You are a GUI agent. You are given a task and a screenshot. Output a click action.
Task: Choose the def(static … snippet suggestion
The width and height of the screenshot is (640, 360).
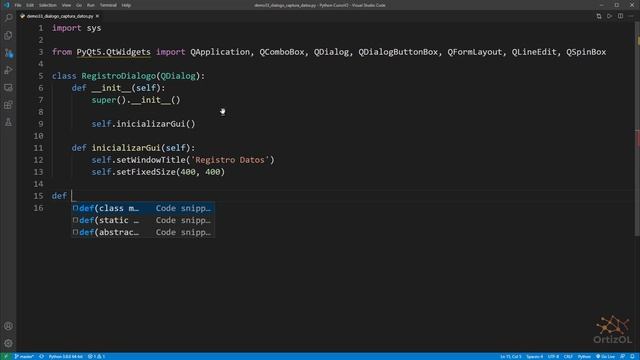143,220
